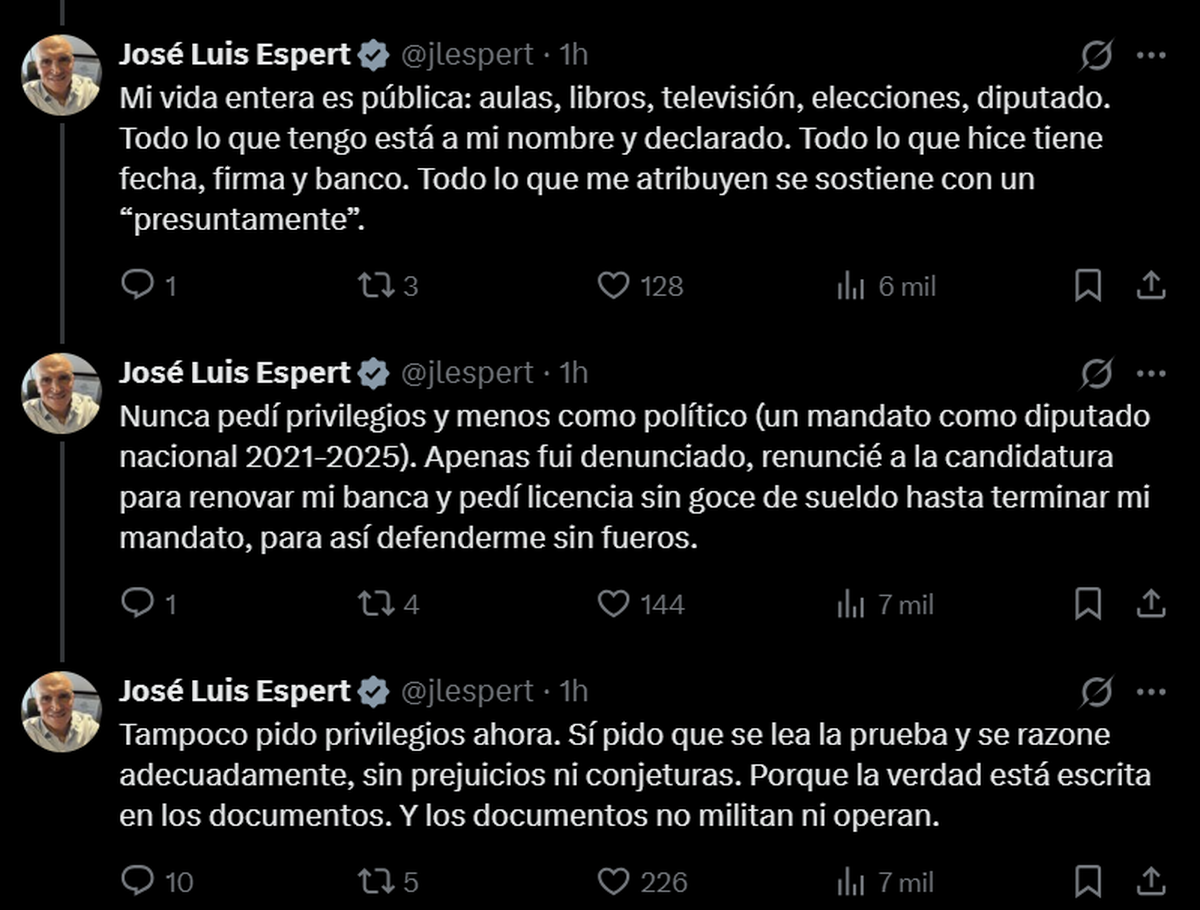The image size is (1200, 910).
Task: Bookmark the "Nunca pedí privilegios" tweet
Action: 1087,603
